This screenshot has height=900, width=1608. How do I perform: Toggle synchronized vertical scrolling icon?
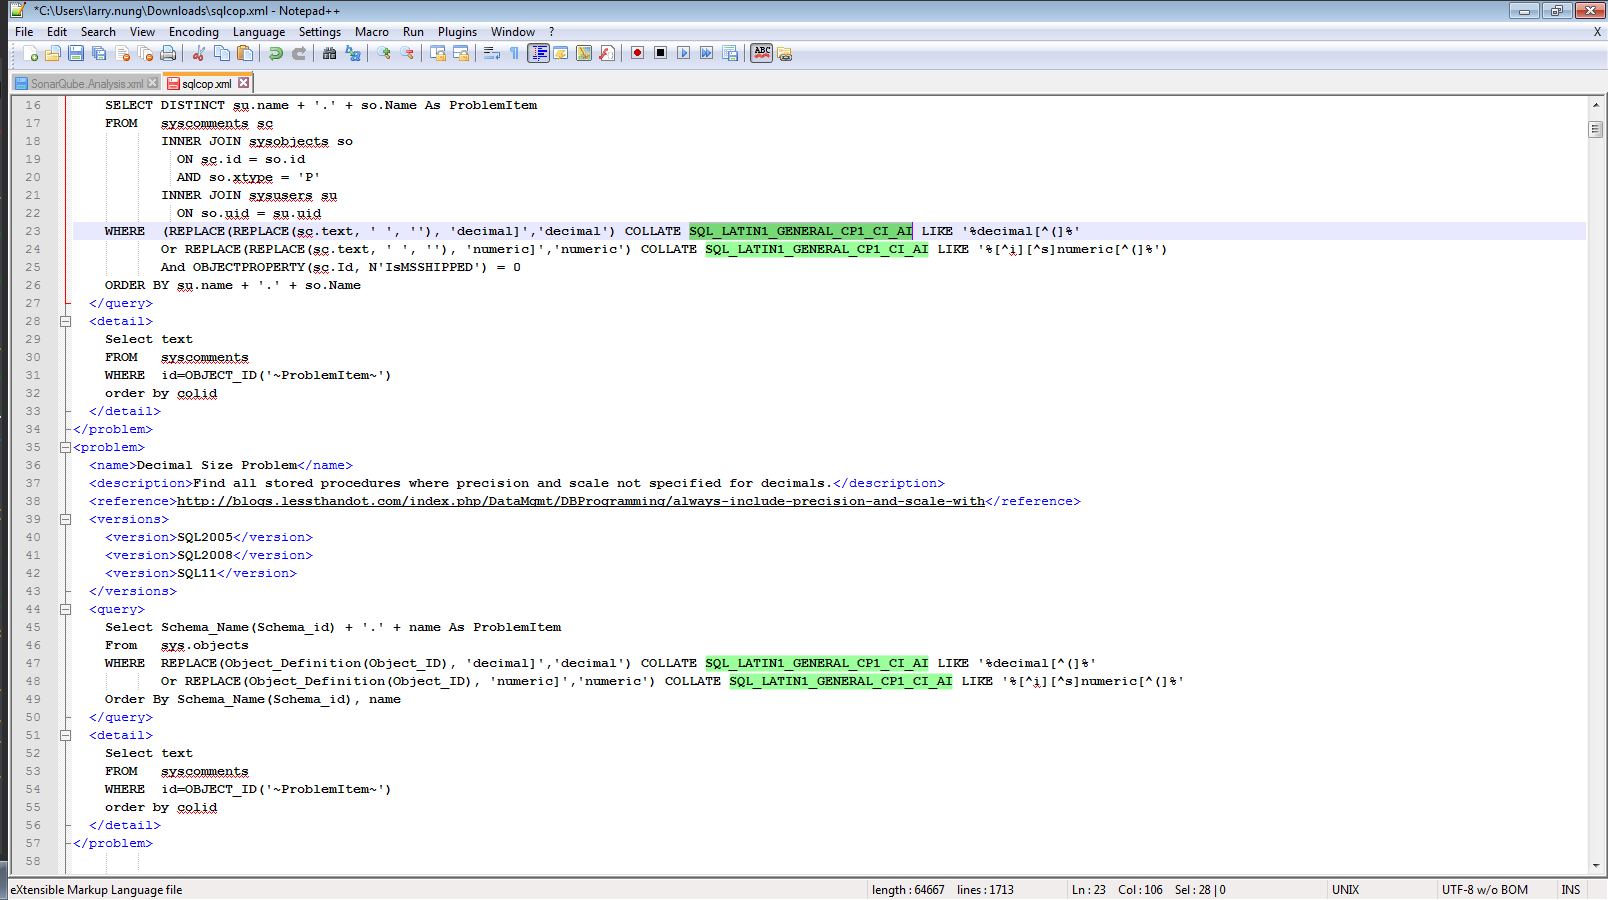[x=438, y=53]
